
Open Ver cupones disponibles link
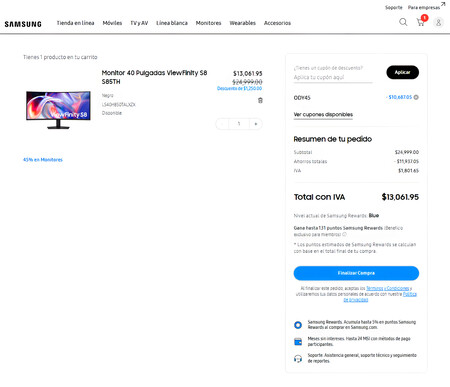click(x=323, y=114)
